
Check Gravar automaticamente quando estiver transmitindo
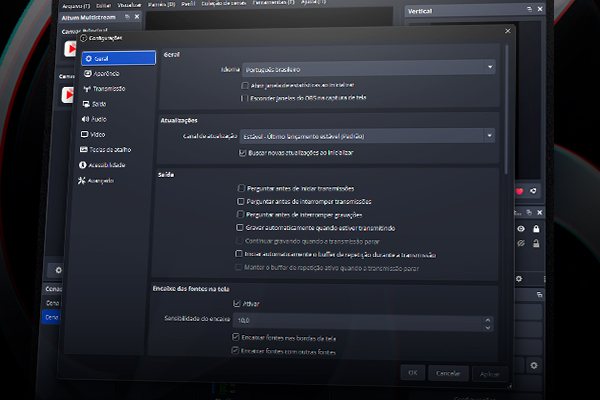click(x=240, y=228)
